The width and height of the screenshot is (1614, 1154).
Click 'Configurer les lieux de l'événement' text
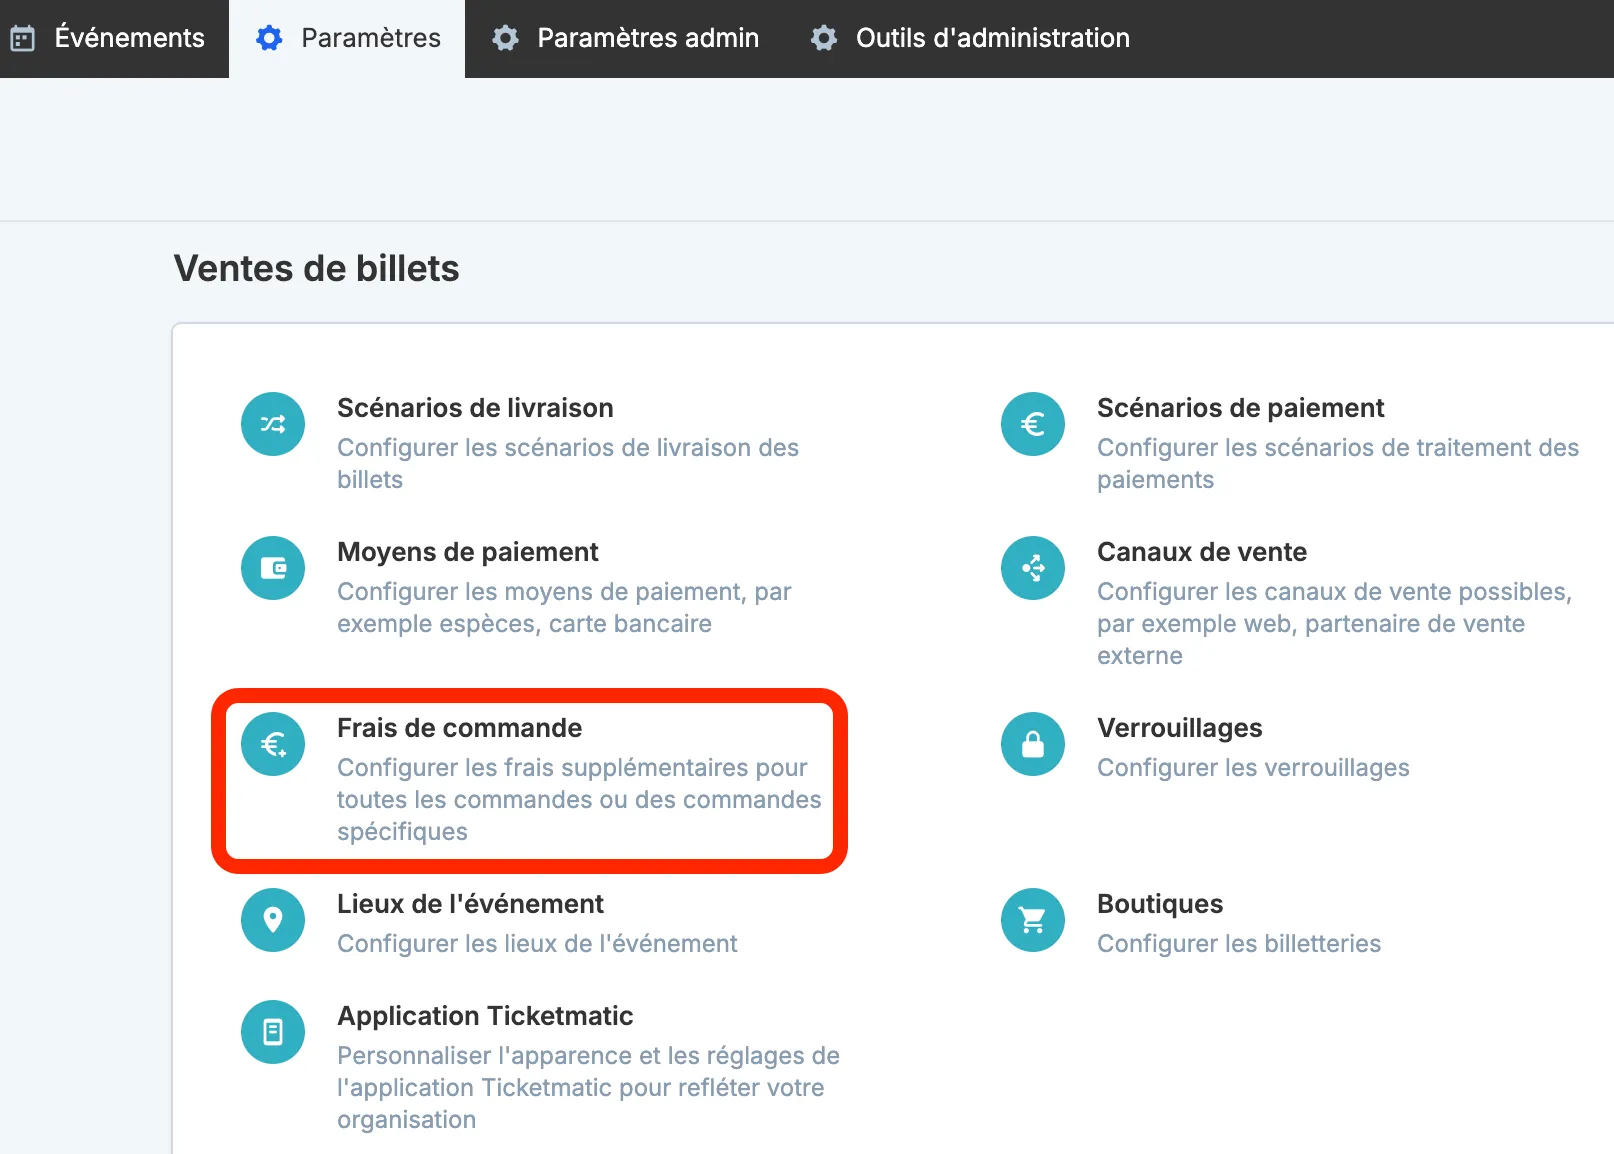(x=537, y=944)
